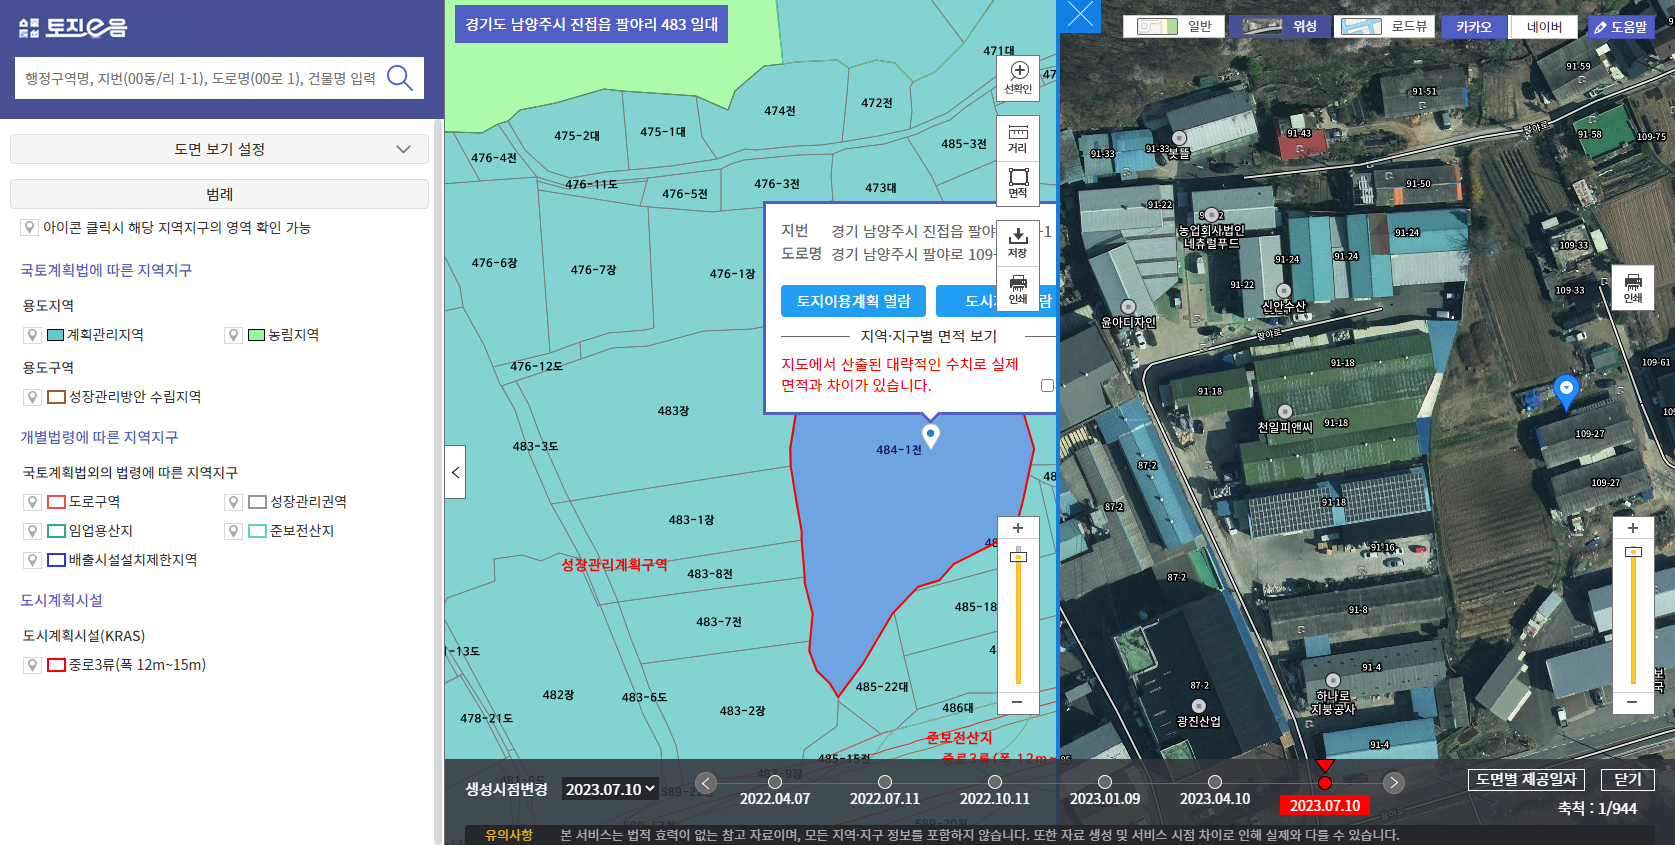The image size is (1675, 845).
Task: Open 토지이용계획 열람 button
Action: click(853, 301)
